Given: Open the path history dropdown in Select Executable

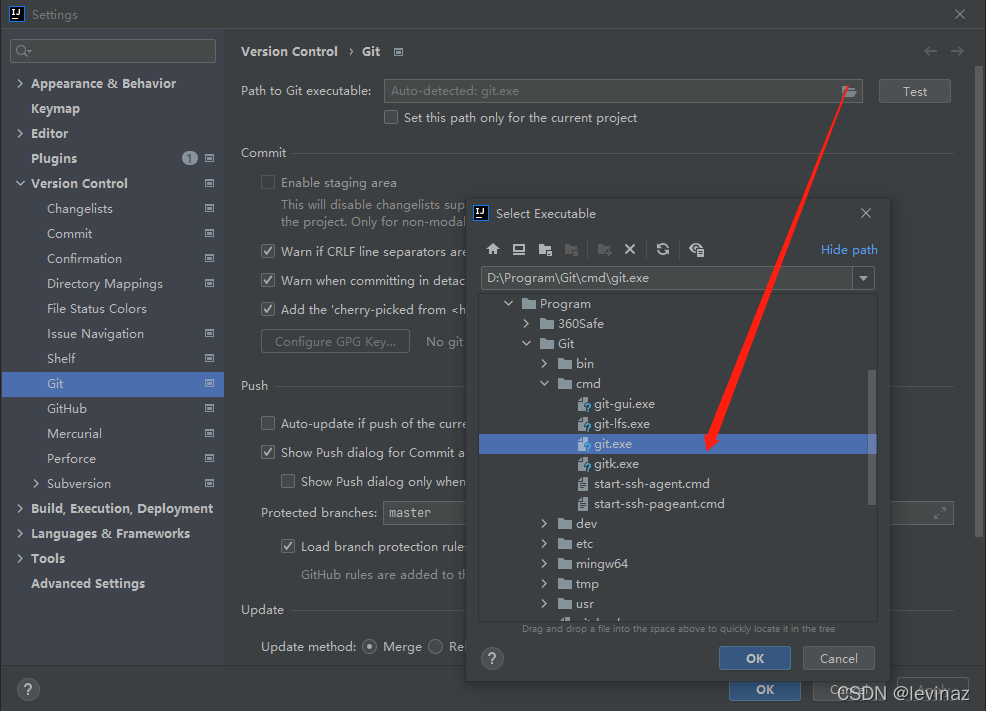Looking at the screenshot, I should coord(864,277).
